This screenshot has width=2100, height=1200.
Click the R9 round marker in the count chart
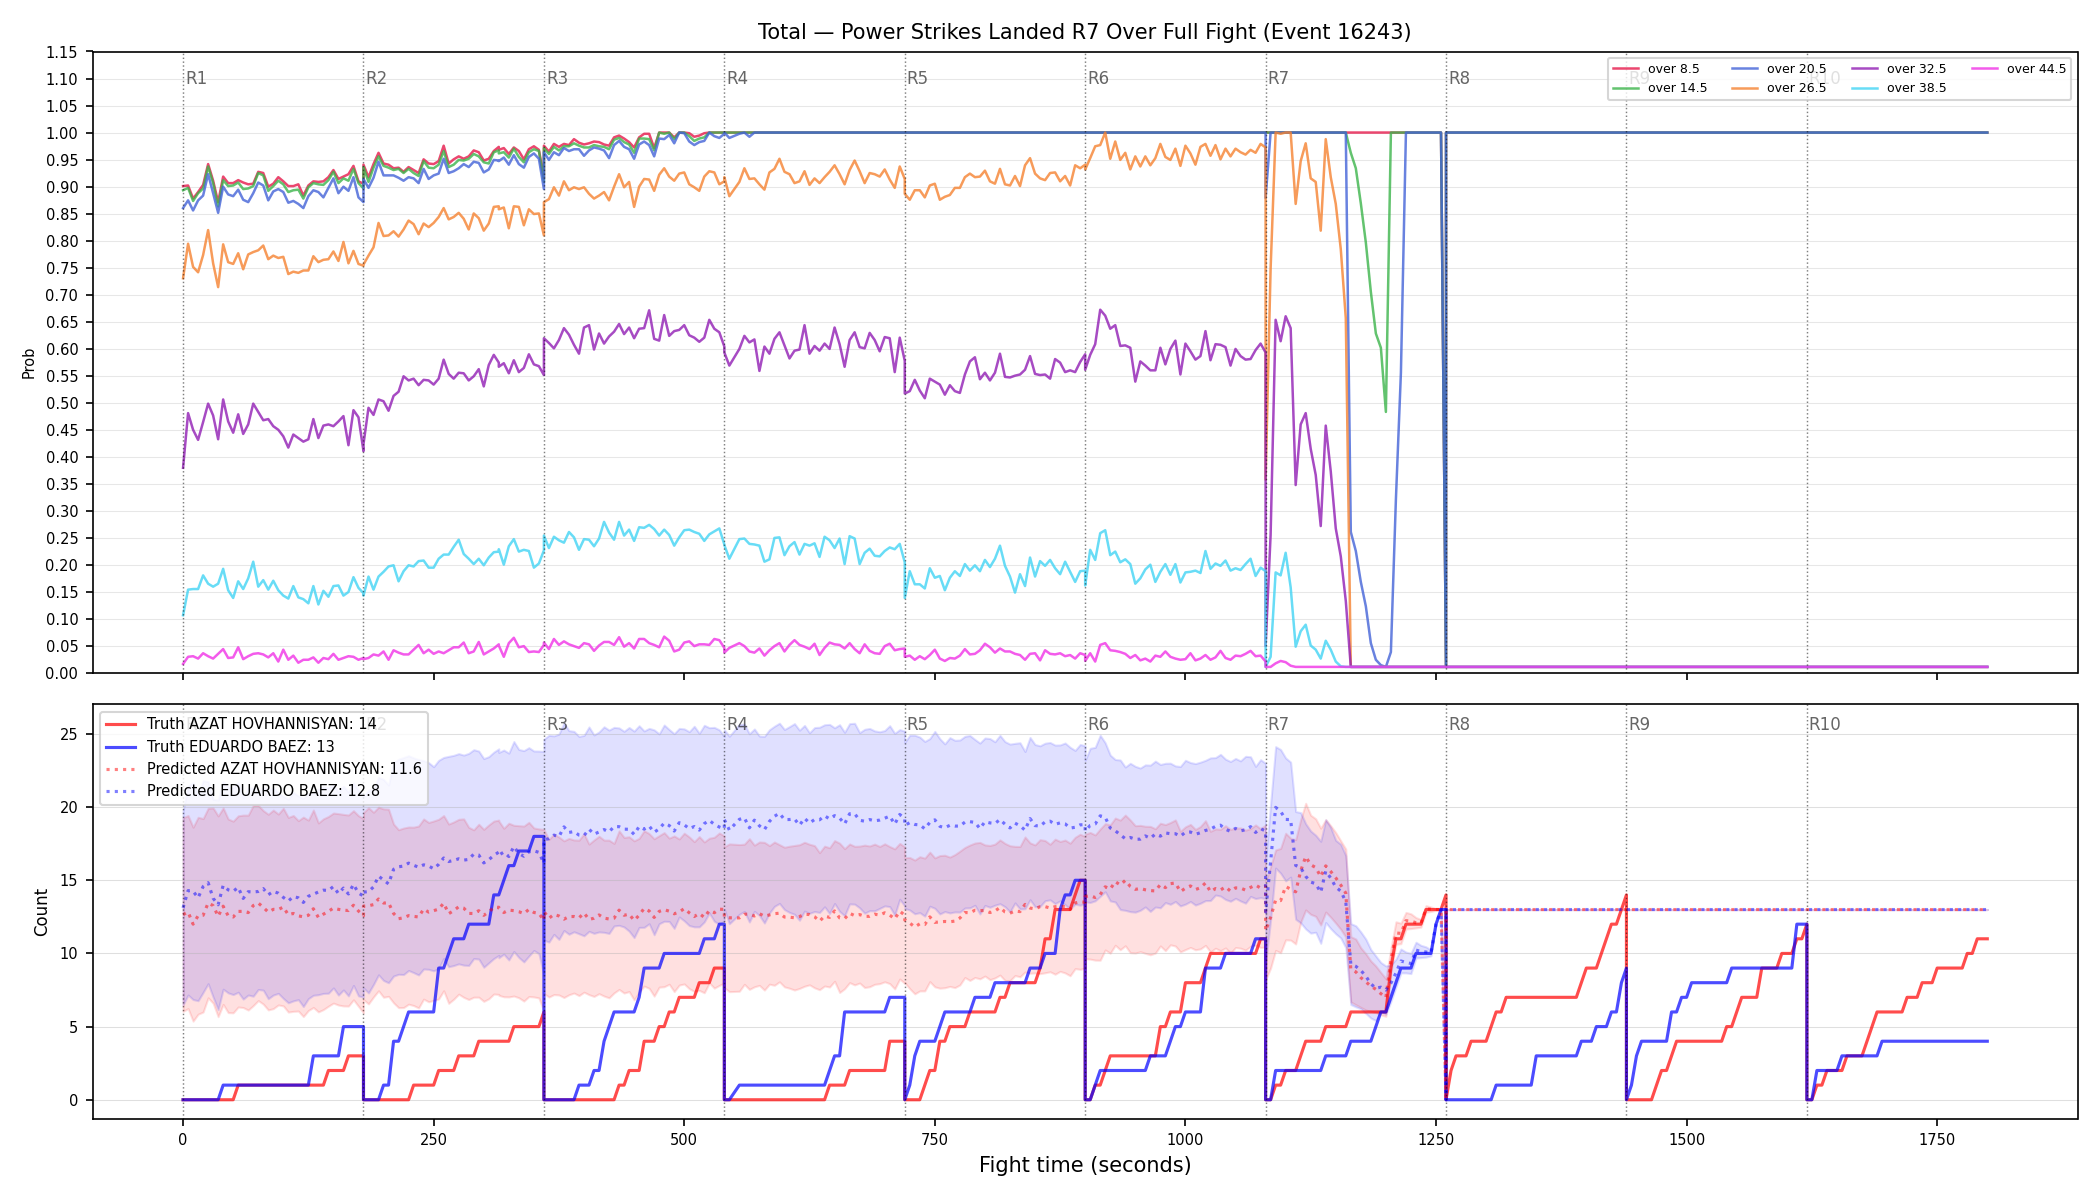pyautogui.click(x=1639, y=724)
